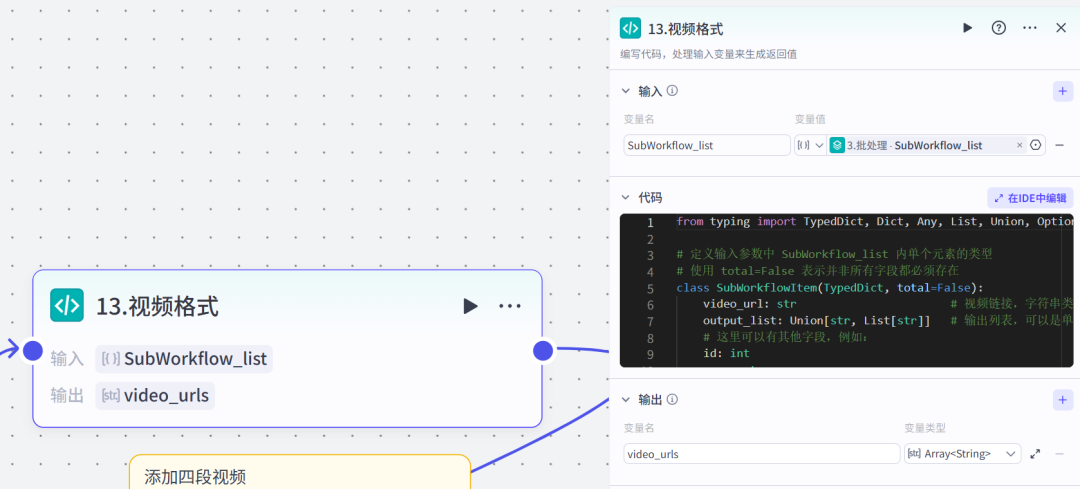Screen dimensions: 1080x489
Task: Click the video_urls tag on canvas node
Action: click(x=155, y=396)
